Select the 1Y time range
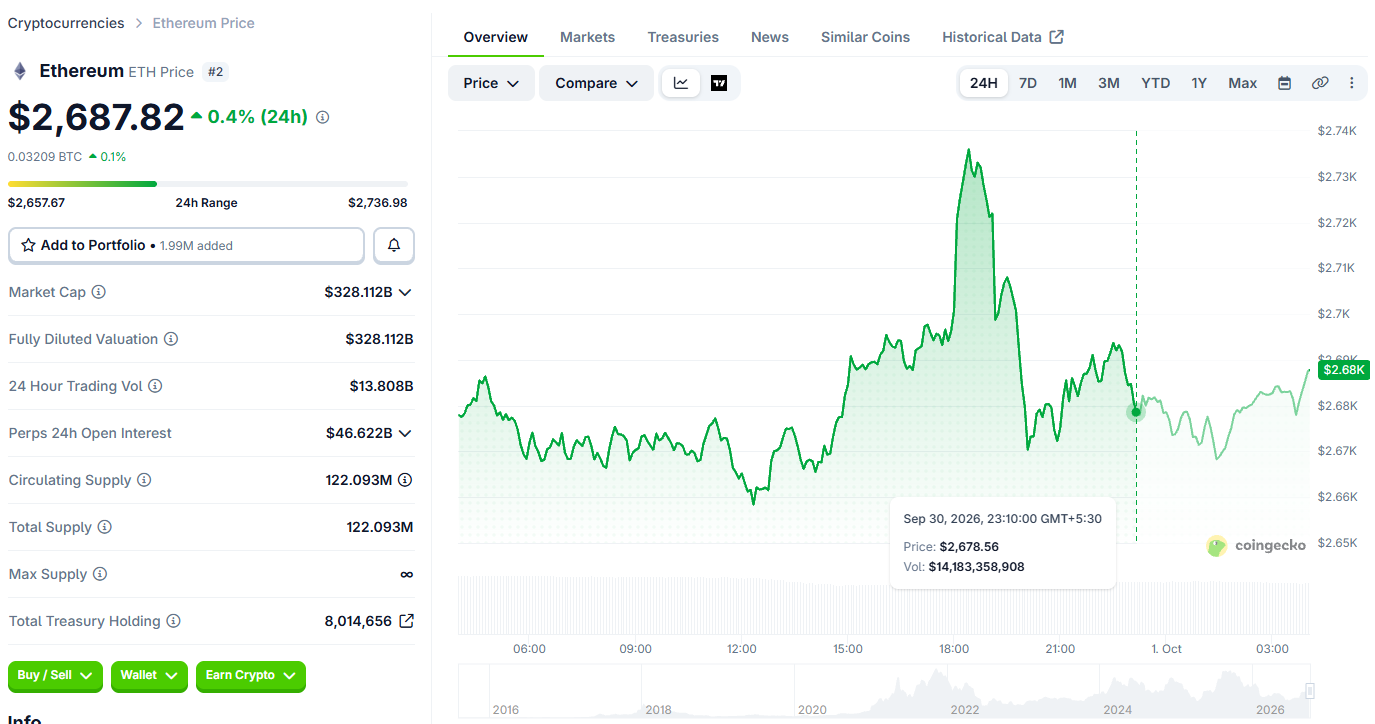 1199,83
